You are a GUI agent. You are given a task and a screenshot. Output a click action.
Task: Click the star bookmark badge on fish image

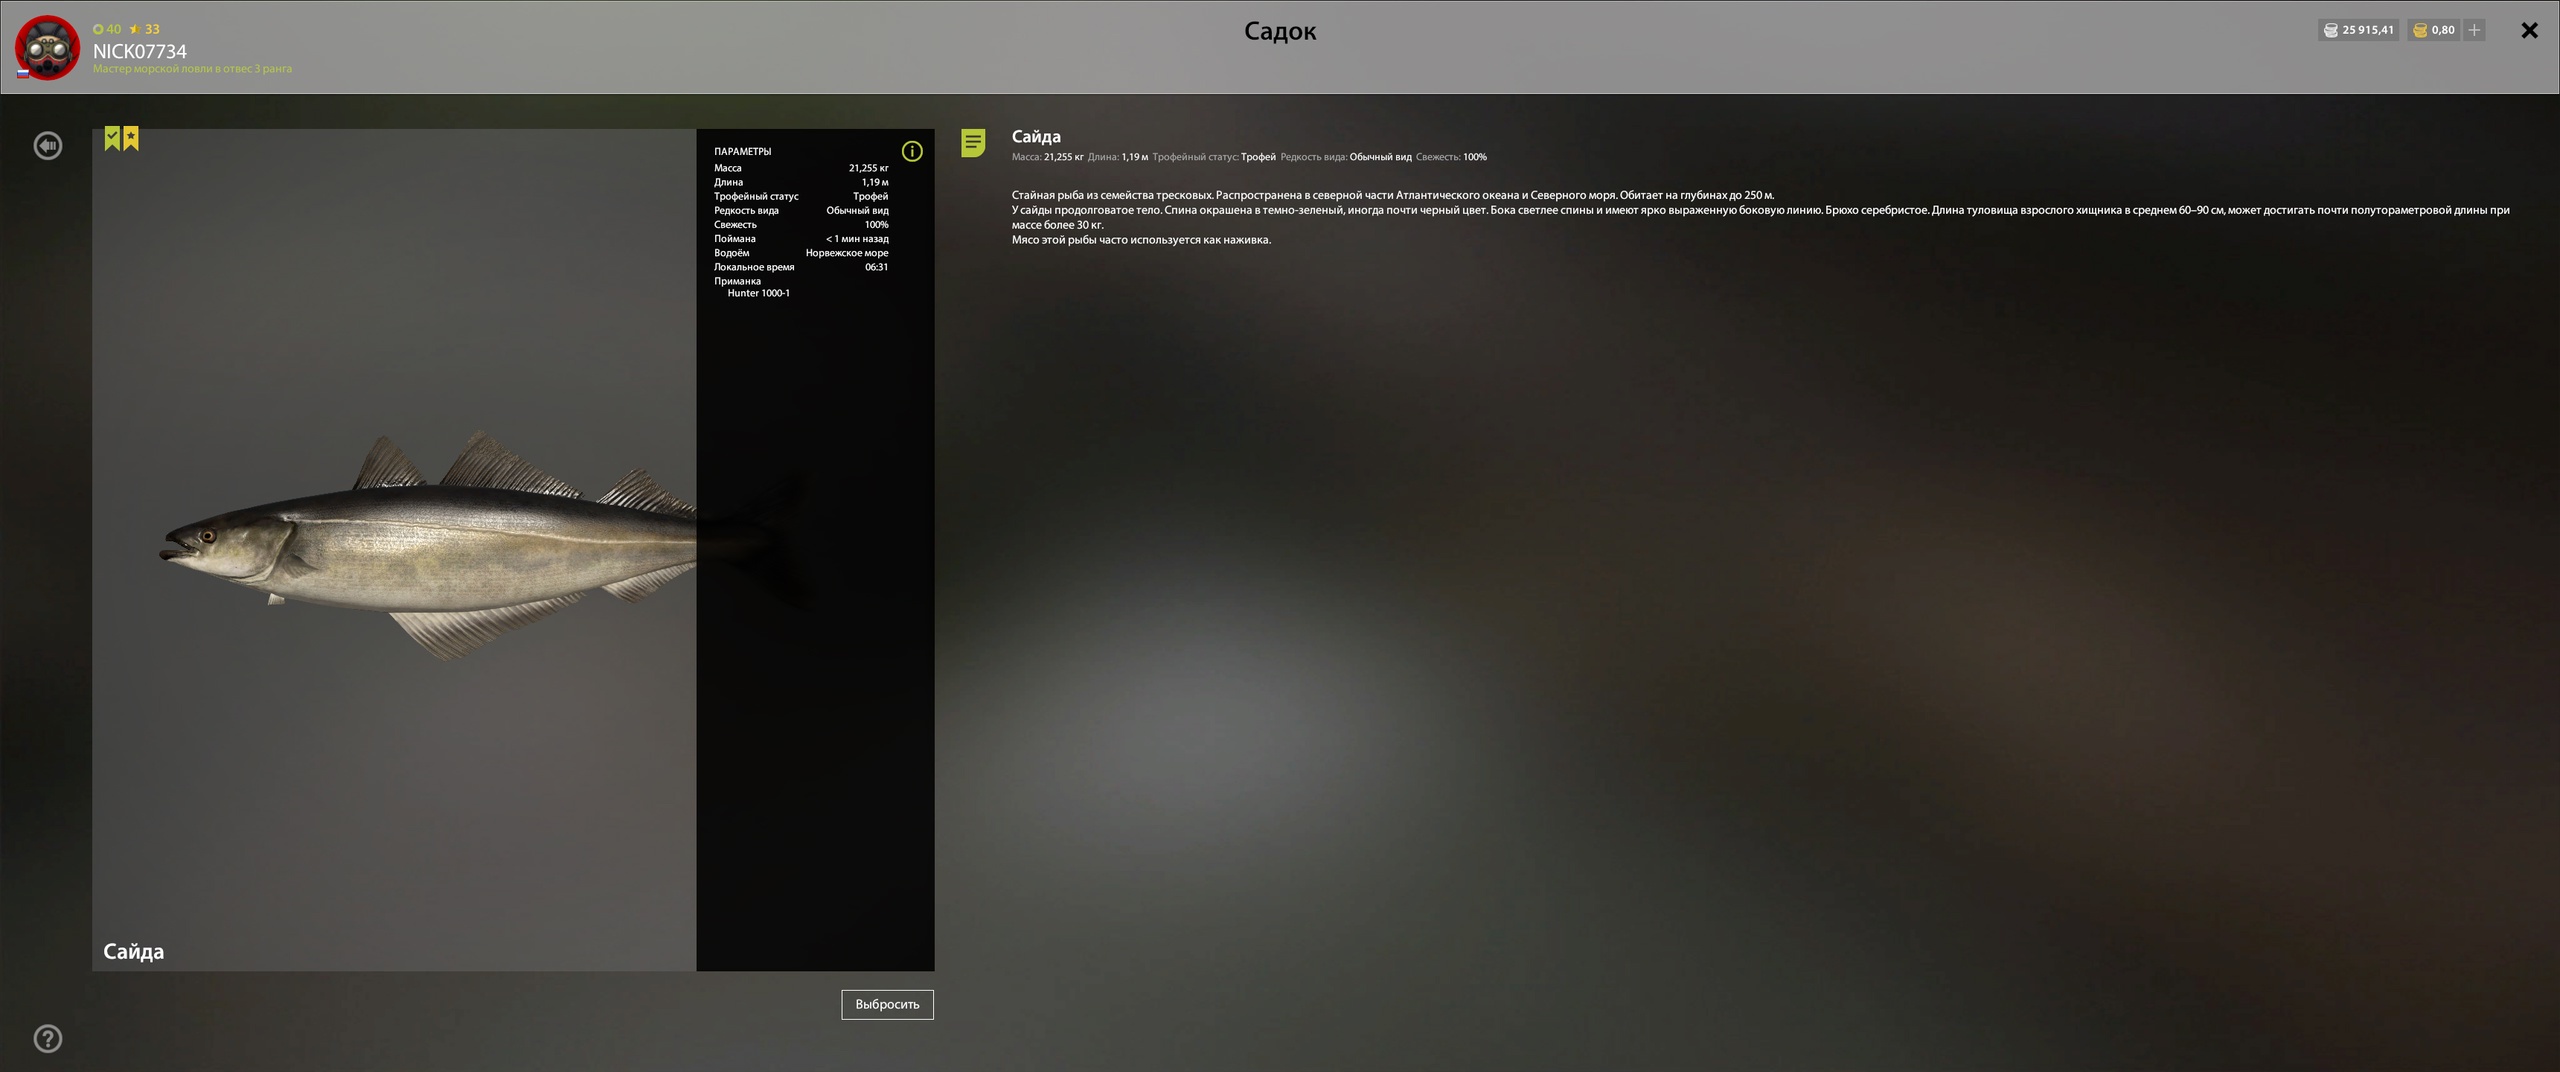tap(131, 139)
